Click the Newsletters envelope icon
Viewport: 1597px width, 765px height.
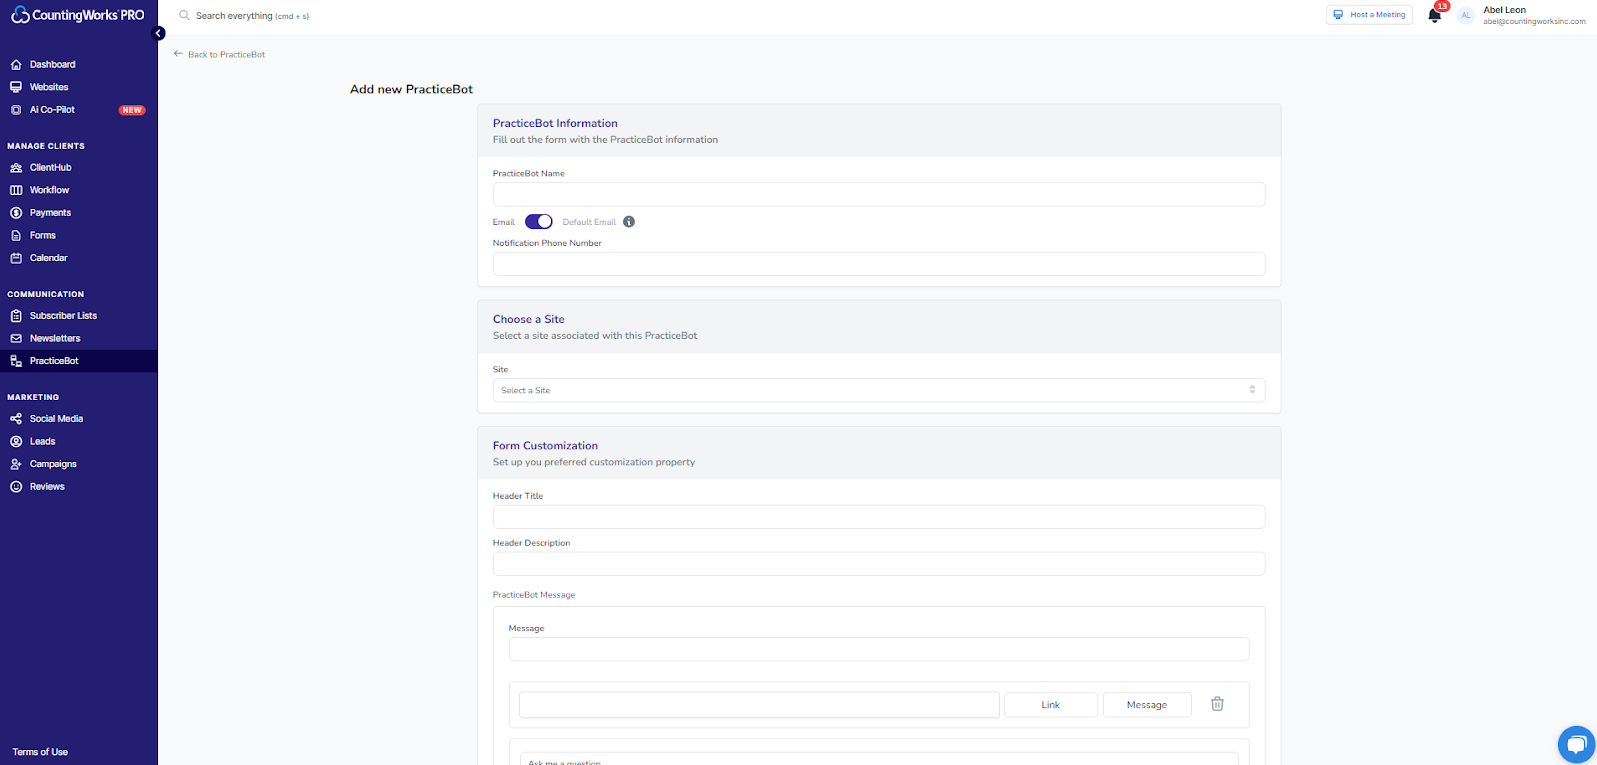[16, 338]
